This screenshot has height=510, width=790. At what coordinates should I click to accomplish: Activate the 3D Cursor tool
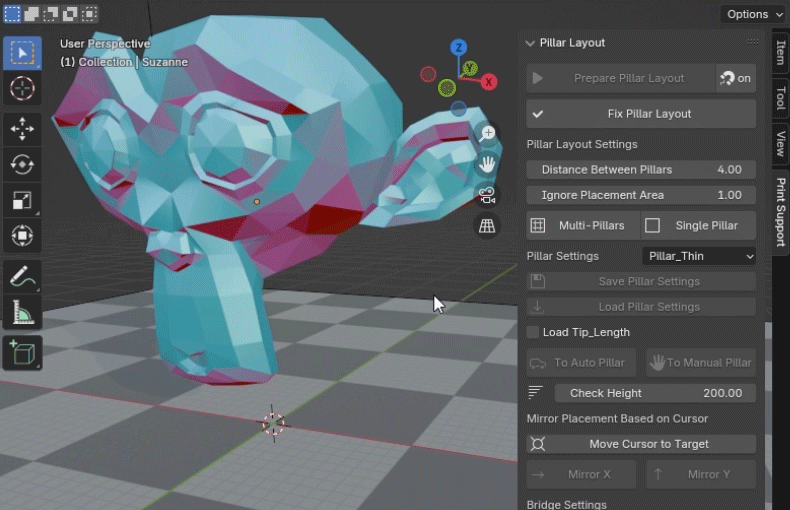tap(22, 89)
